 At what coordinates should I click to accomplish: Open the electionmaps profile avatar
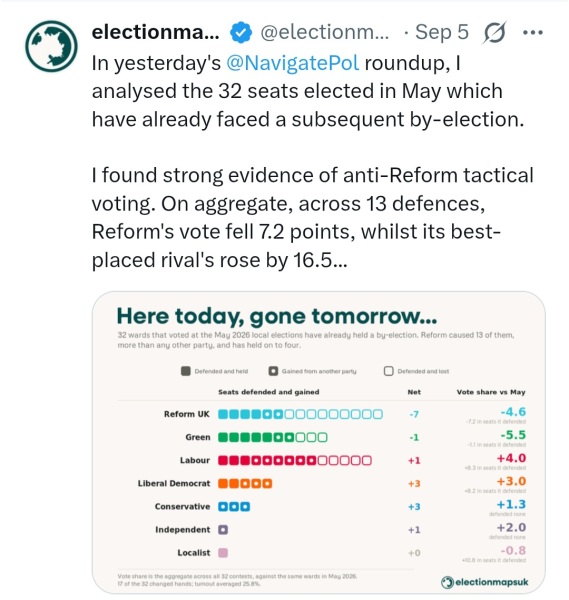click(x=51, y=46)
